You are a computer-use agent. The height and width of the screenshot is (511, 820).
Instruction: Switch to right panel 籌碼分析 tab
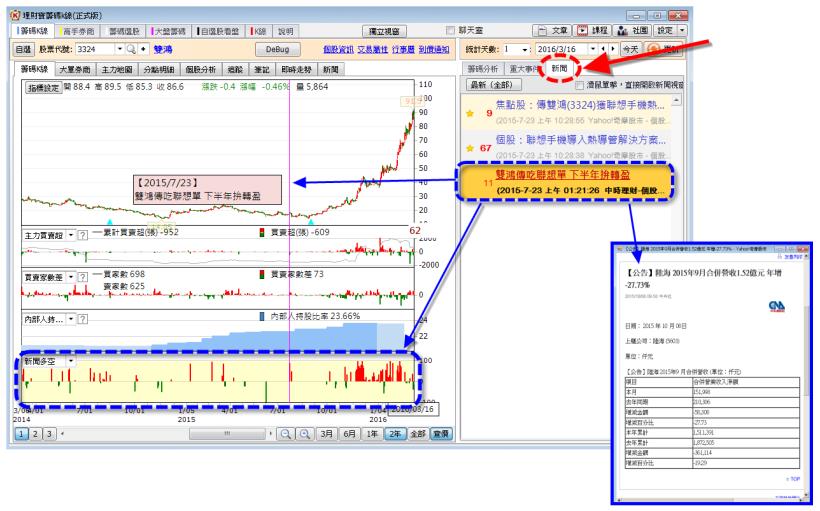tap(483, 69)
